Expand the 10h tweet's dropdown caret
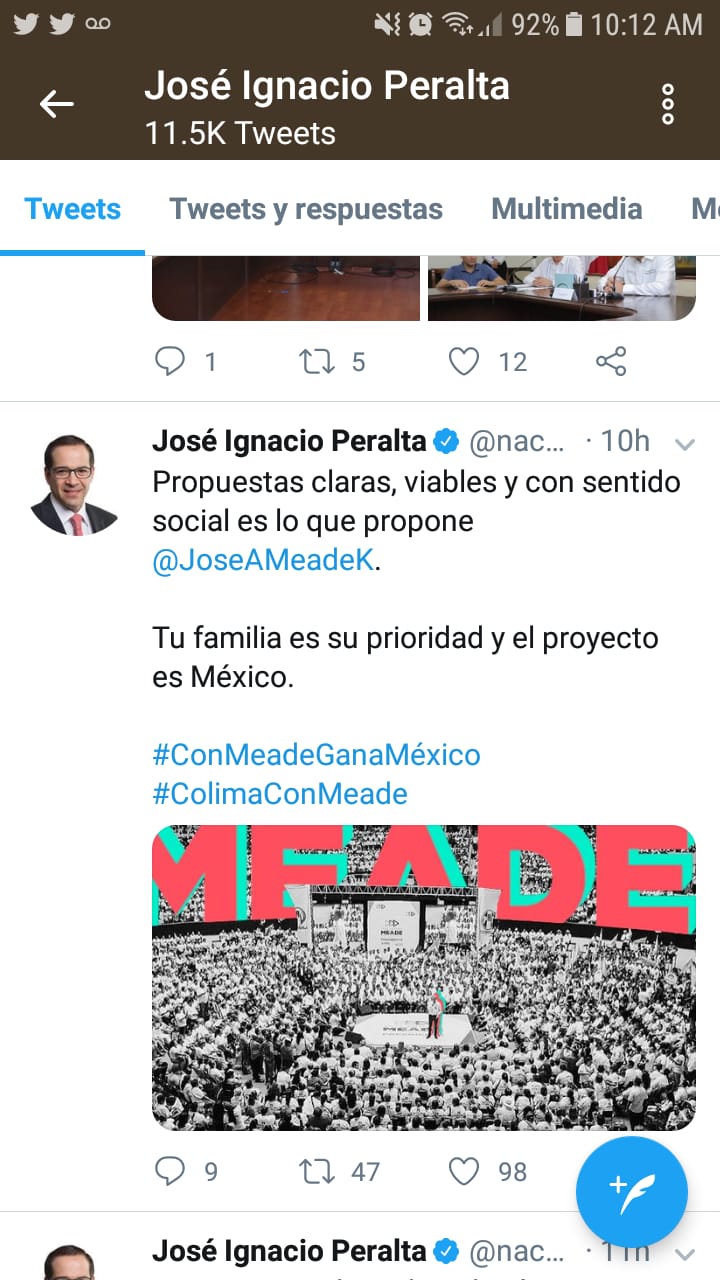Viewport: 720px width, 1280px height. tap(685, 443)
